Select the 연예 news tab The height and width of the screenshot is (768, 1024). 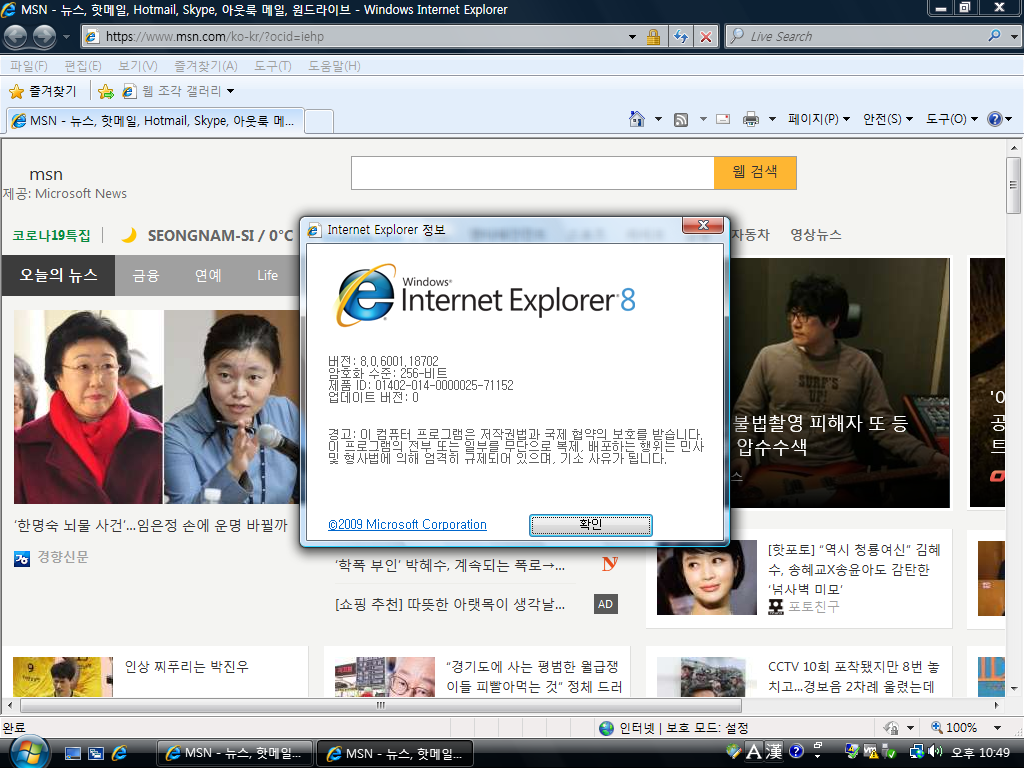click(x=208, y=276)
